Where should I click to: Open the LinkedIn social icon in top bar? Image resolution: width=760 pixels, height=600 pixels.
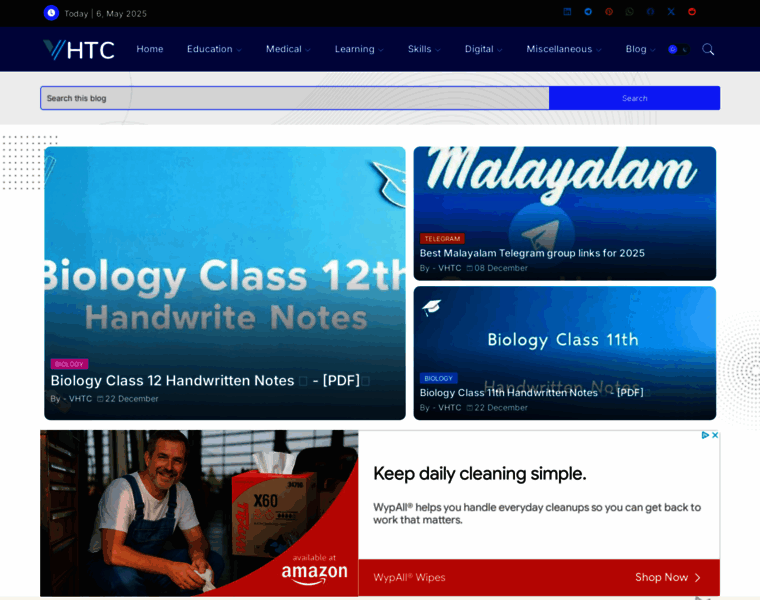[x=567, y=12]
